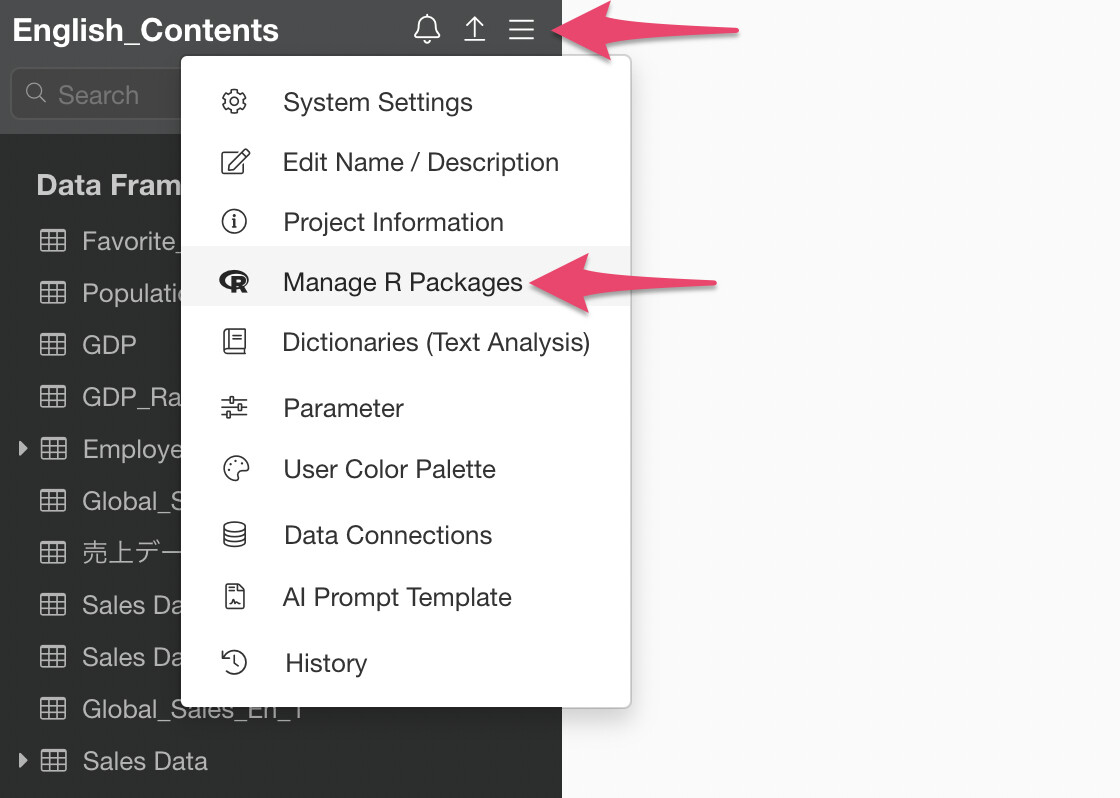
Task: Click the notification bell icon
Action: point(427,30)
